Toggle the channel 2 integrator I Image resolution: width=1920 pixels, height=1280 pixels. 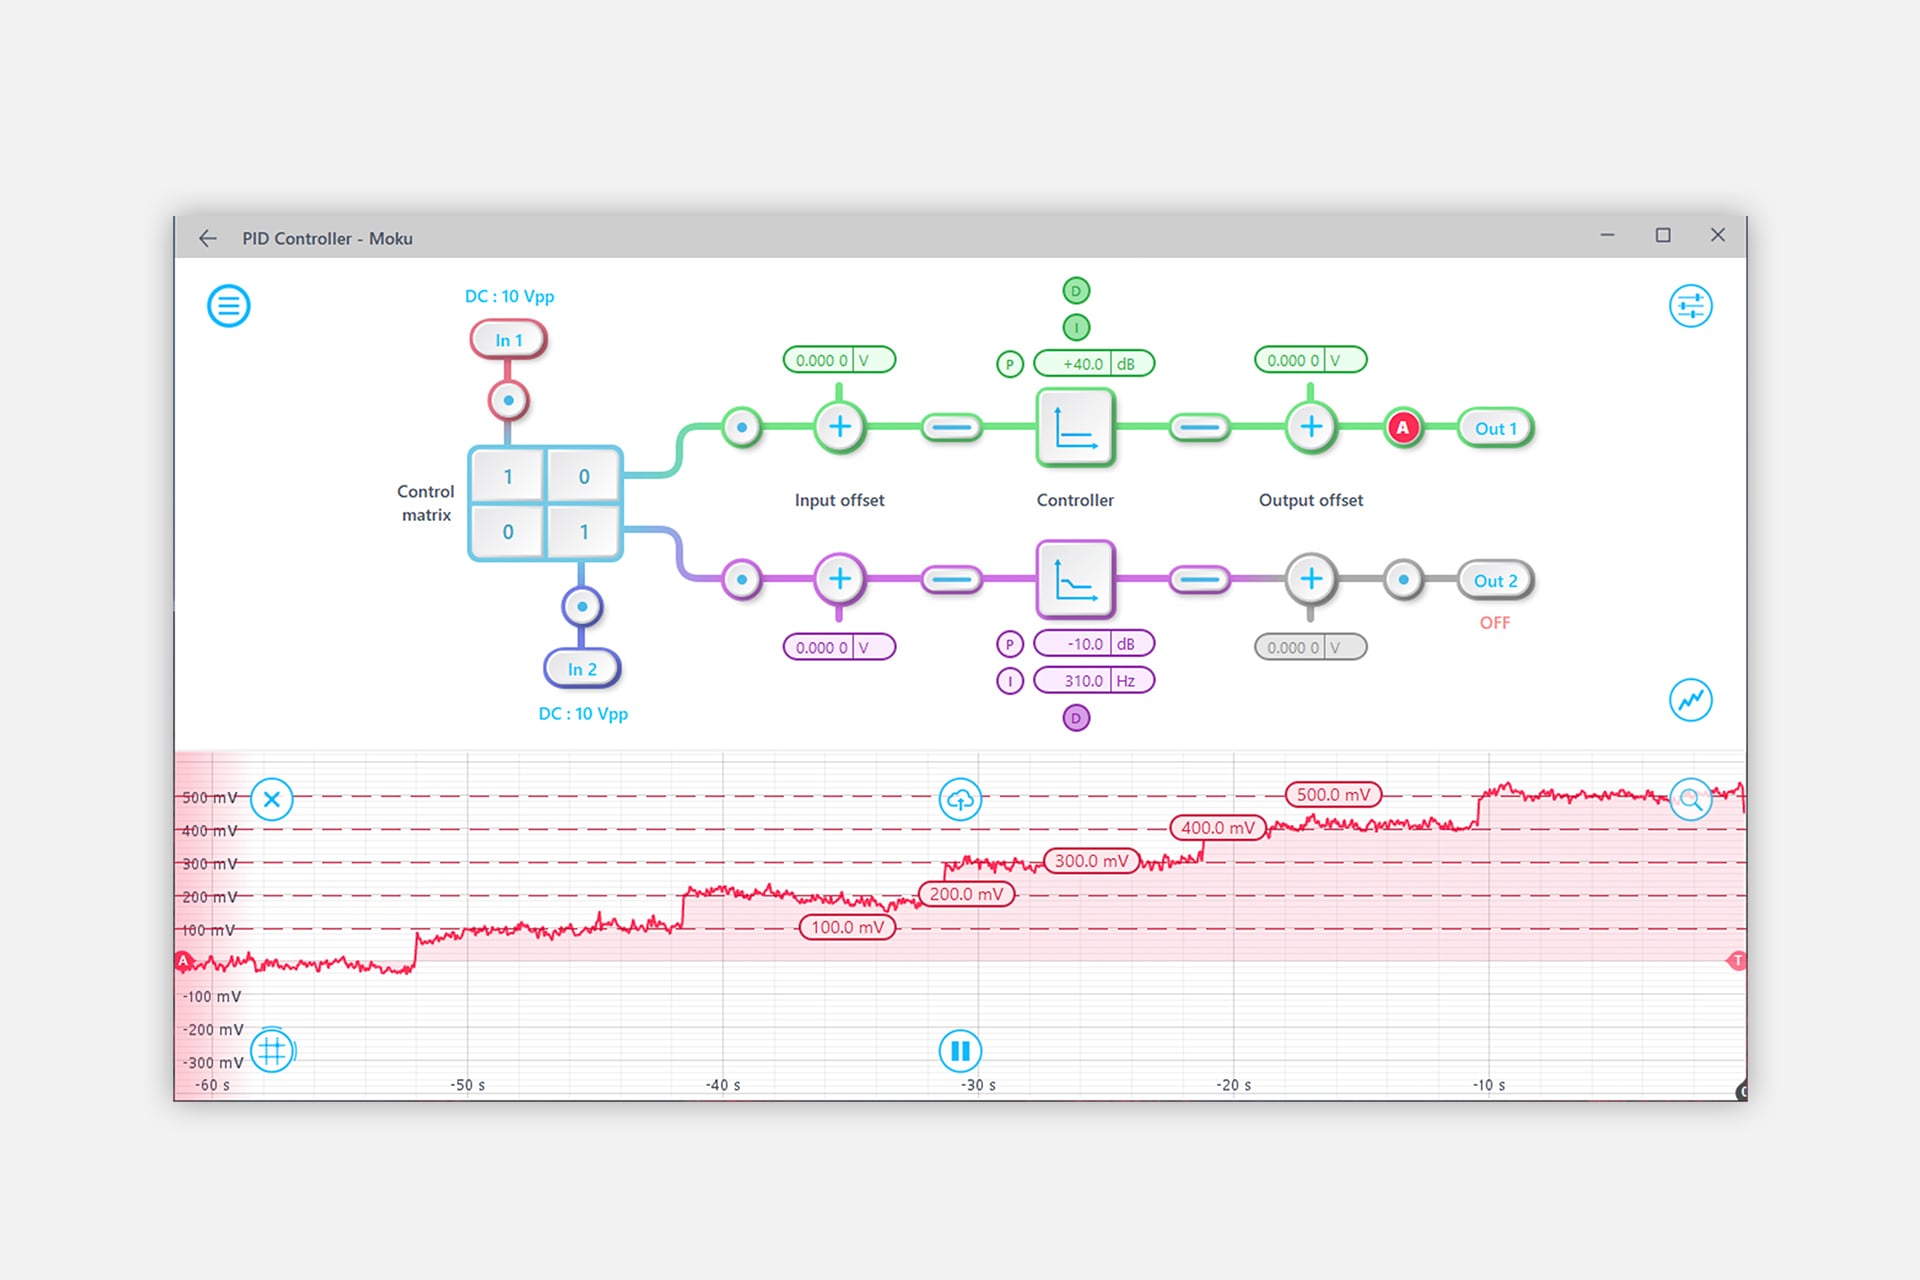click(x=1010, y=681)
